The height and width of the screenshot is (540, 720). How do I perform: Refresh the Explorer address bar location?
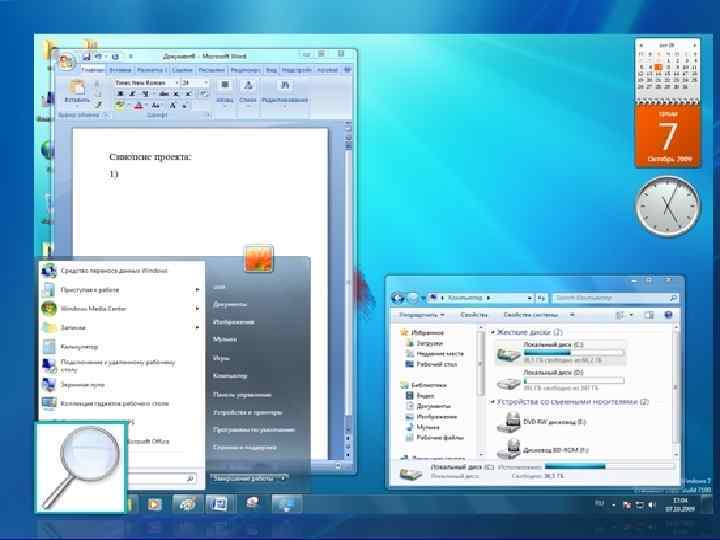(x=541, y=298)
